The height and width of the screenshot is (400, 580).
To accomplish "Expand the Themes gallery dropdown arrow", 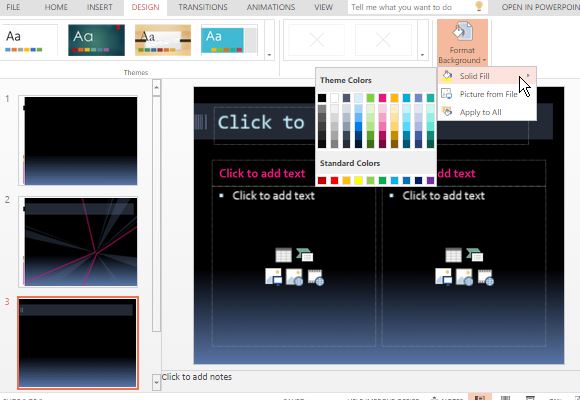I will [269, 55].
